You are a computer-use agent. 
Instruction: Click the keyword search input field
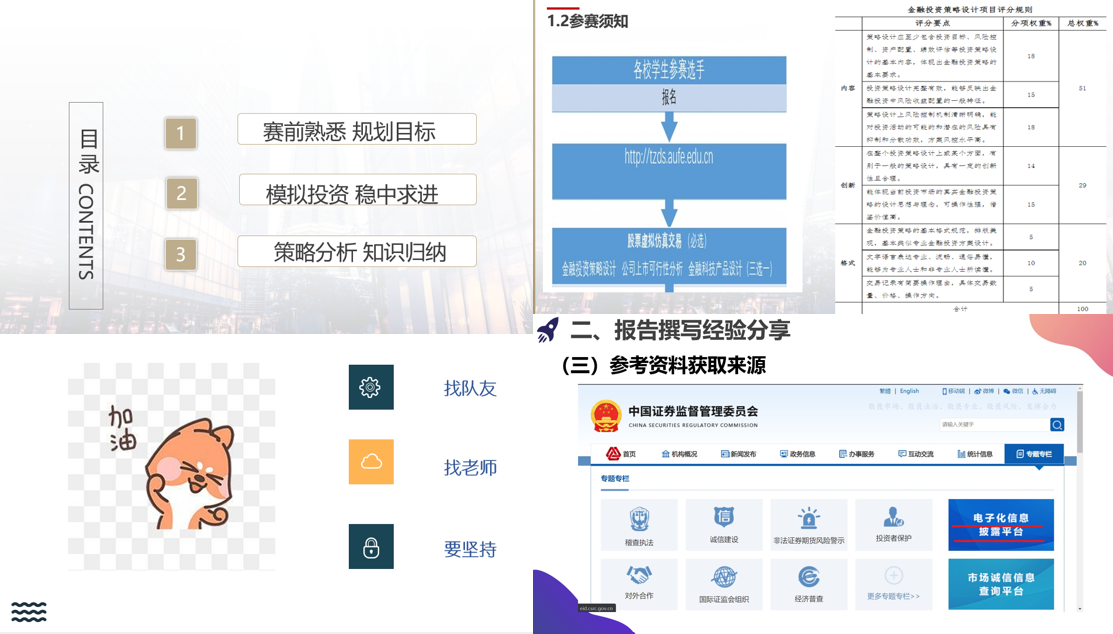993,425
